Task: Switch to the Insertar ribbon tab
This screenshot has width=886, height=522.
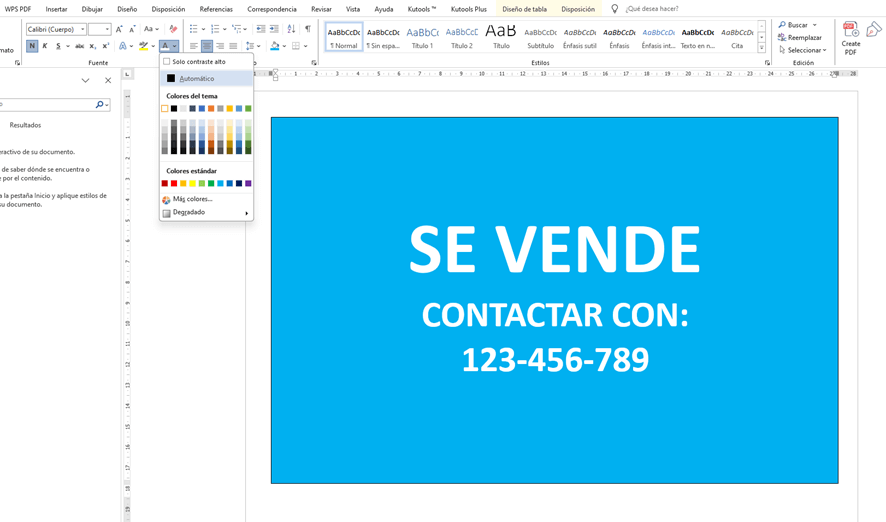Action: [56, 9]
